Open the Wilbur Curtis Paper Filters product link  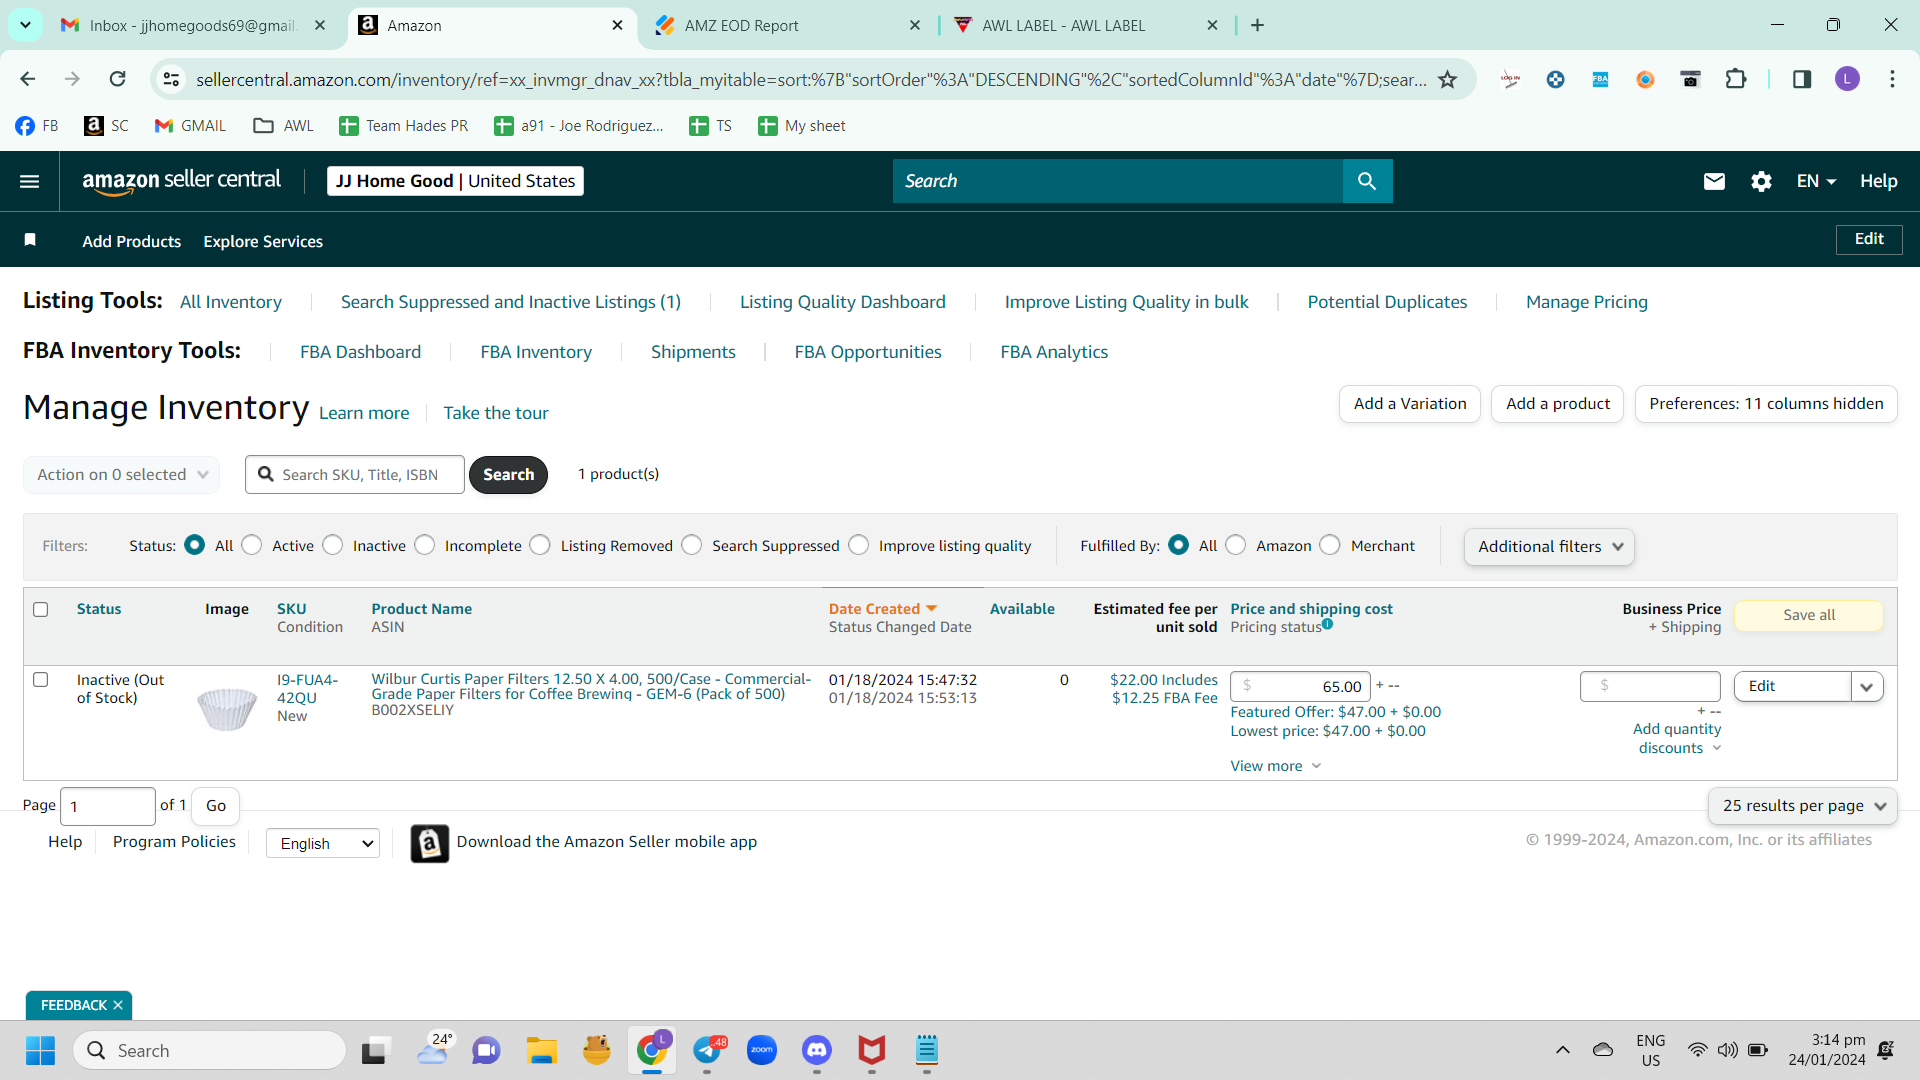(x=591, y=686)
